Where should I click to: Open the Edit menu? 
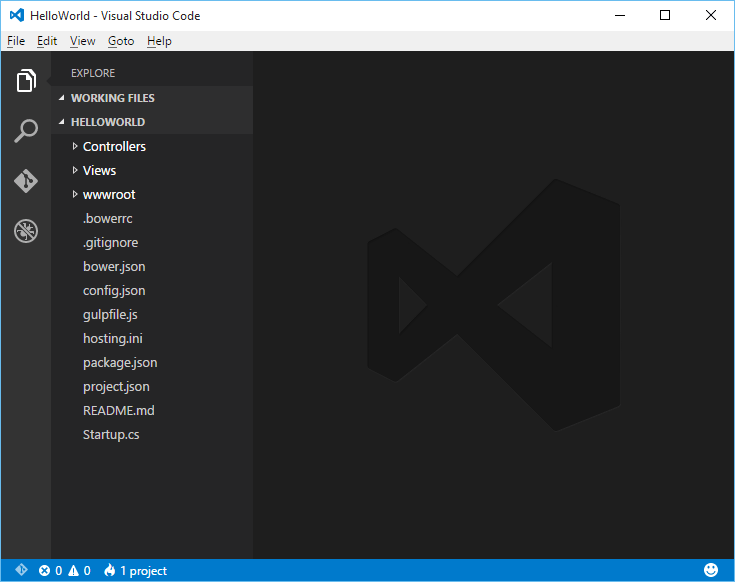click(47, 41)
